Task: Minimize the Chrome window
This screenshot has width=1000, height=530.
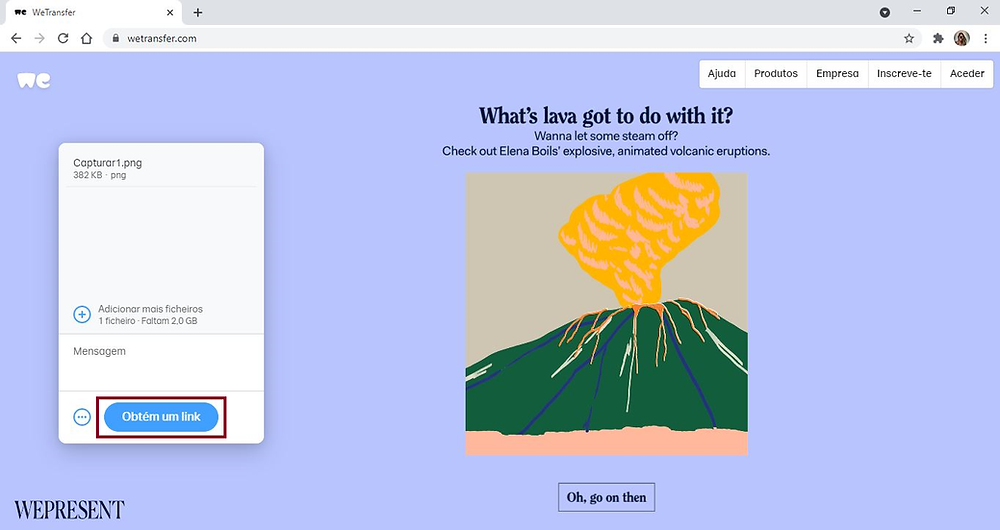Action: (917, 11)
